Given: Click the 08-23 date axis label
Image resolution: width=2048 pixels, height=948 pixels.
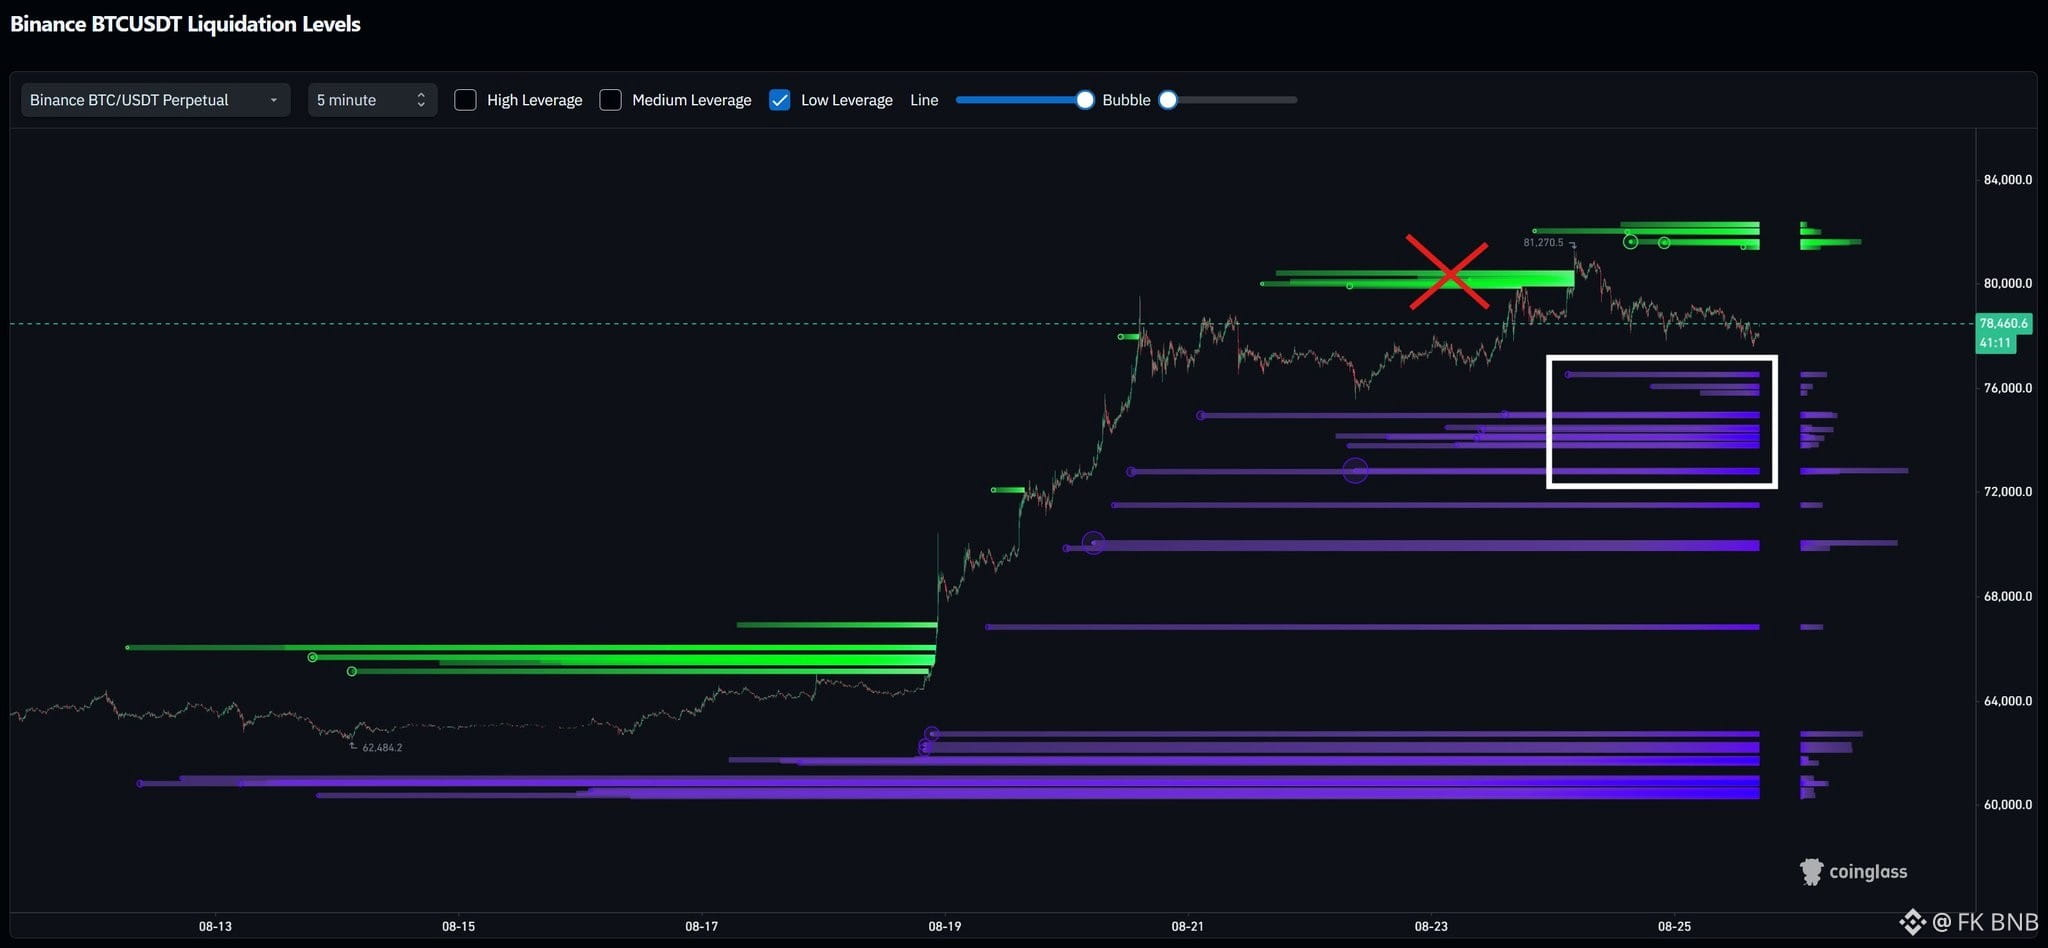Looking at the screenshot, I should [1431, 926].
